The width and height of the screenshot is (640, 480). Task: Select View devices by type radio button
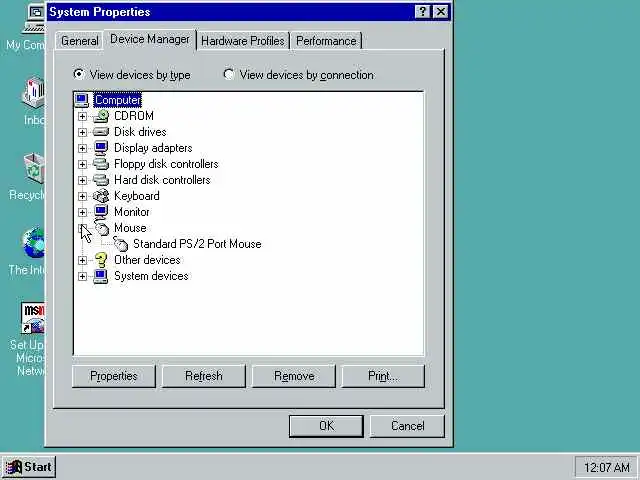[x=78, y=74]
